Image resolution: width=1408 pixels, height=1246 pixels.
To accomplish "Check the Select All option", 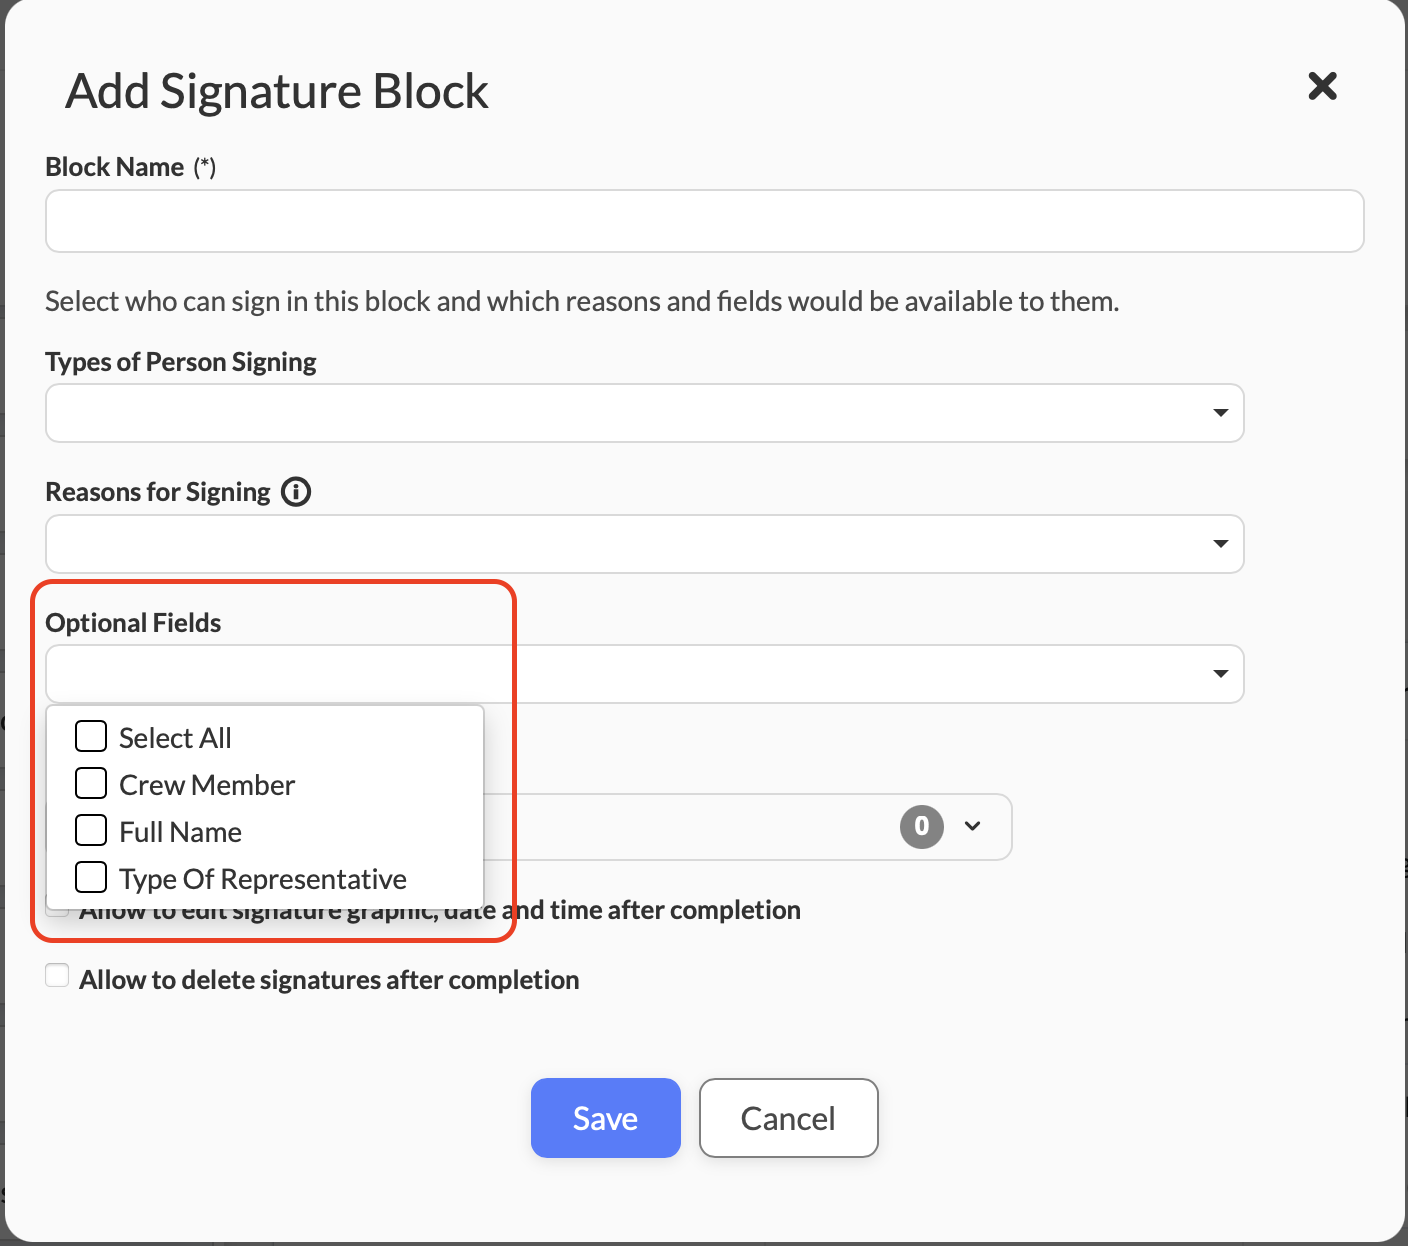I will 91,737.
